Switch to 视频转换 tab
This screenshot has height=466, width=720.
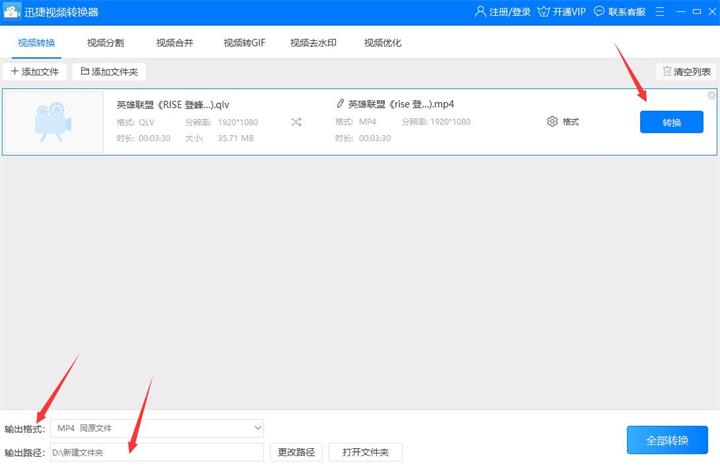[x=36, y=43]
